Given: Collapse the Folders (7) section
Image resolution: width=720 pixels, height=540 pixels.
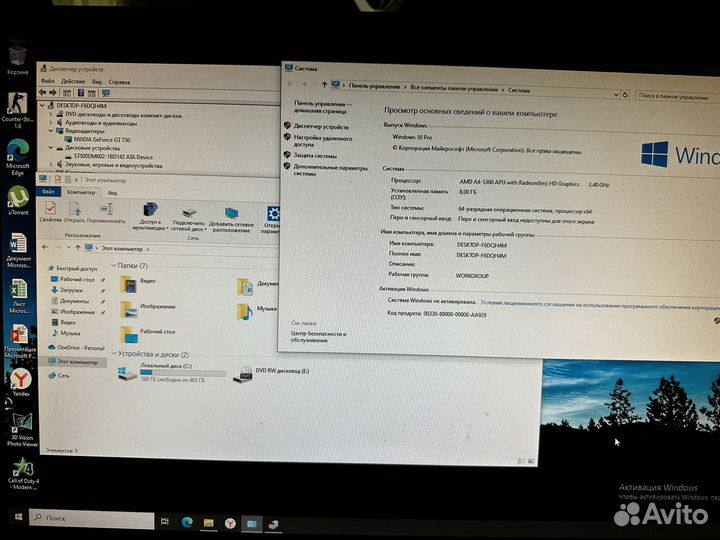Looking at the screenshot, I should (113, 265).
